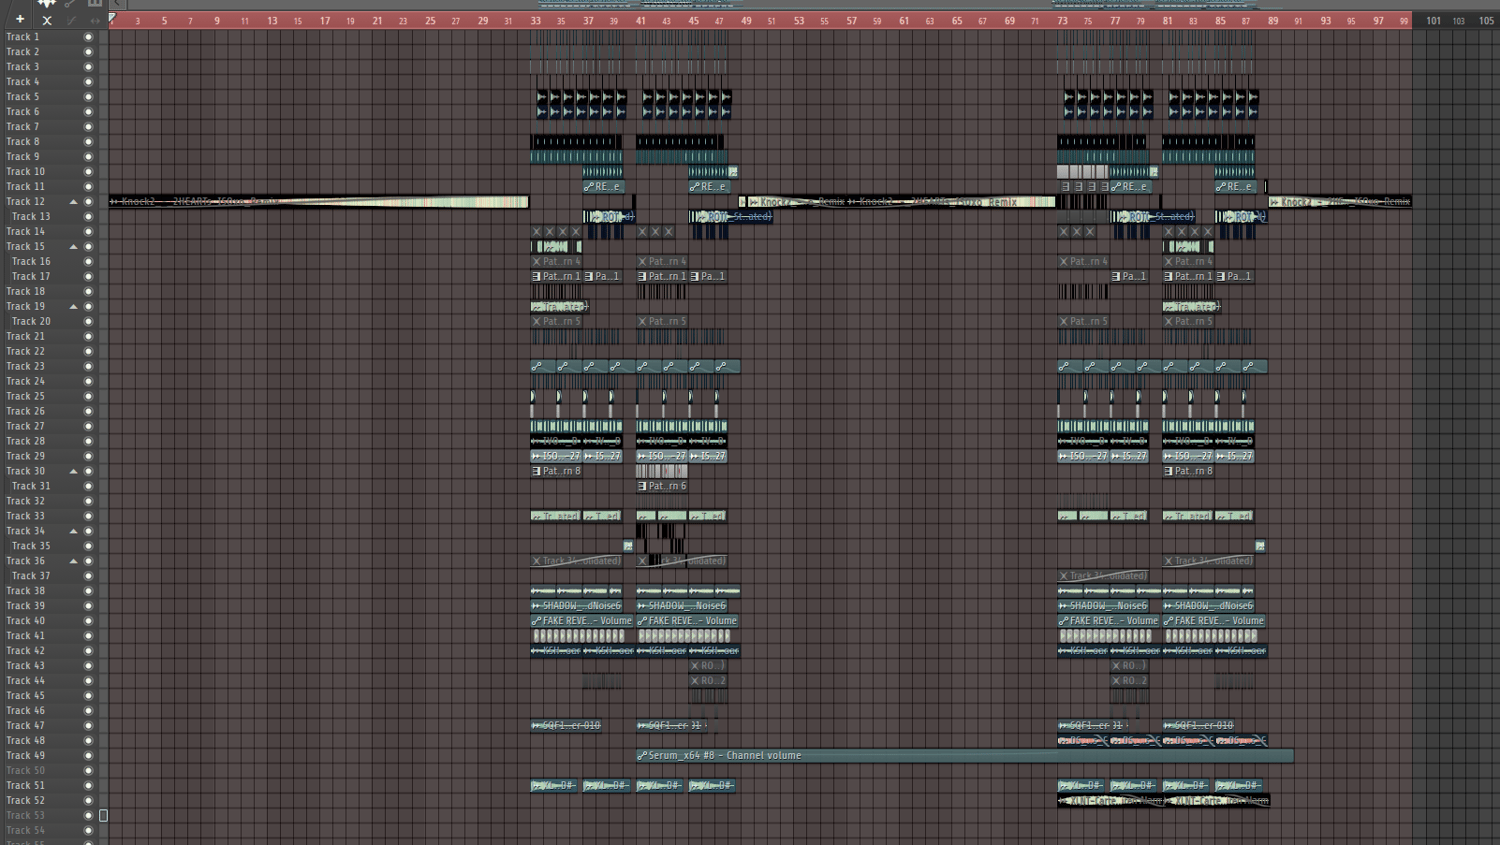Viewport: 1500px width, 845px height.
Task: Select the Track 43 label
Action: (x=25, y=666)
